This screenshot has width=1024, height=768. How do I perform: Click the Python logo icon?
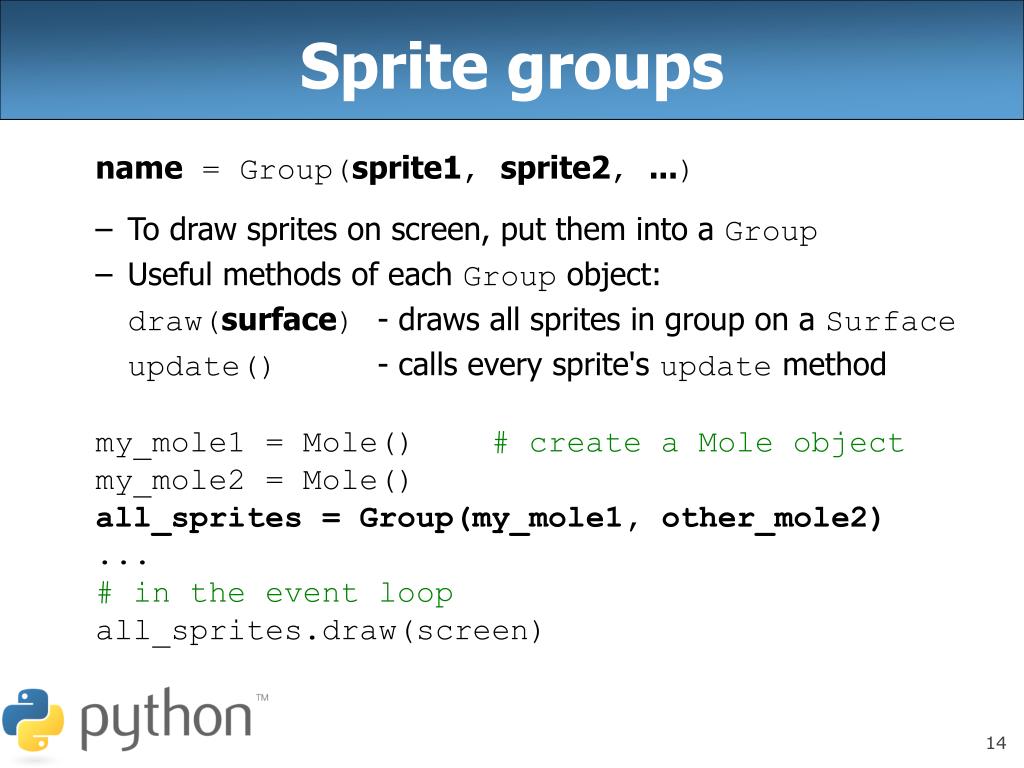tap(33, 720)
